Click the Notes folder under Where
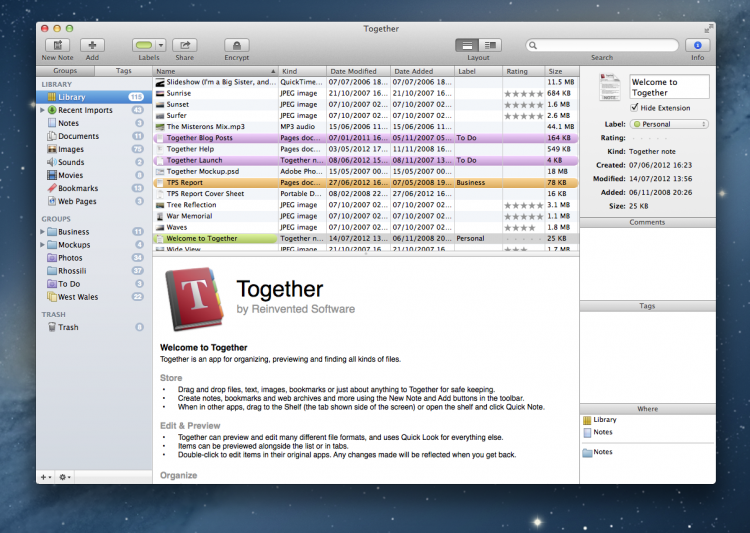Viewport: 750px width, 533px height. tap(598, 452)
